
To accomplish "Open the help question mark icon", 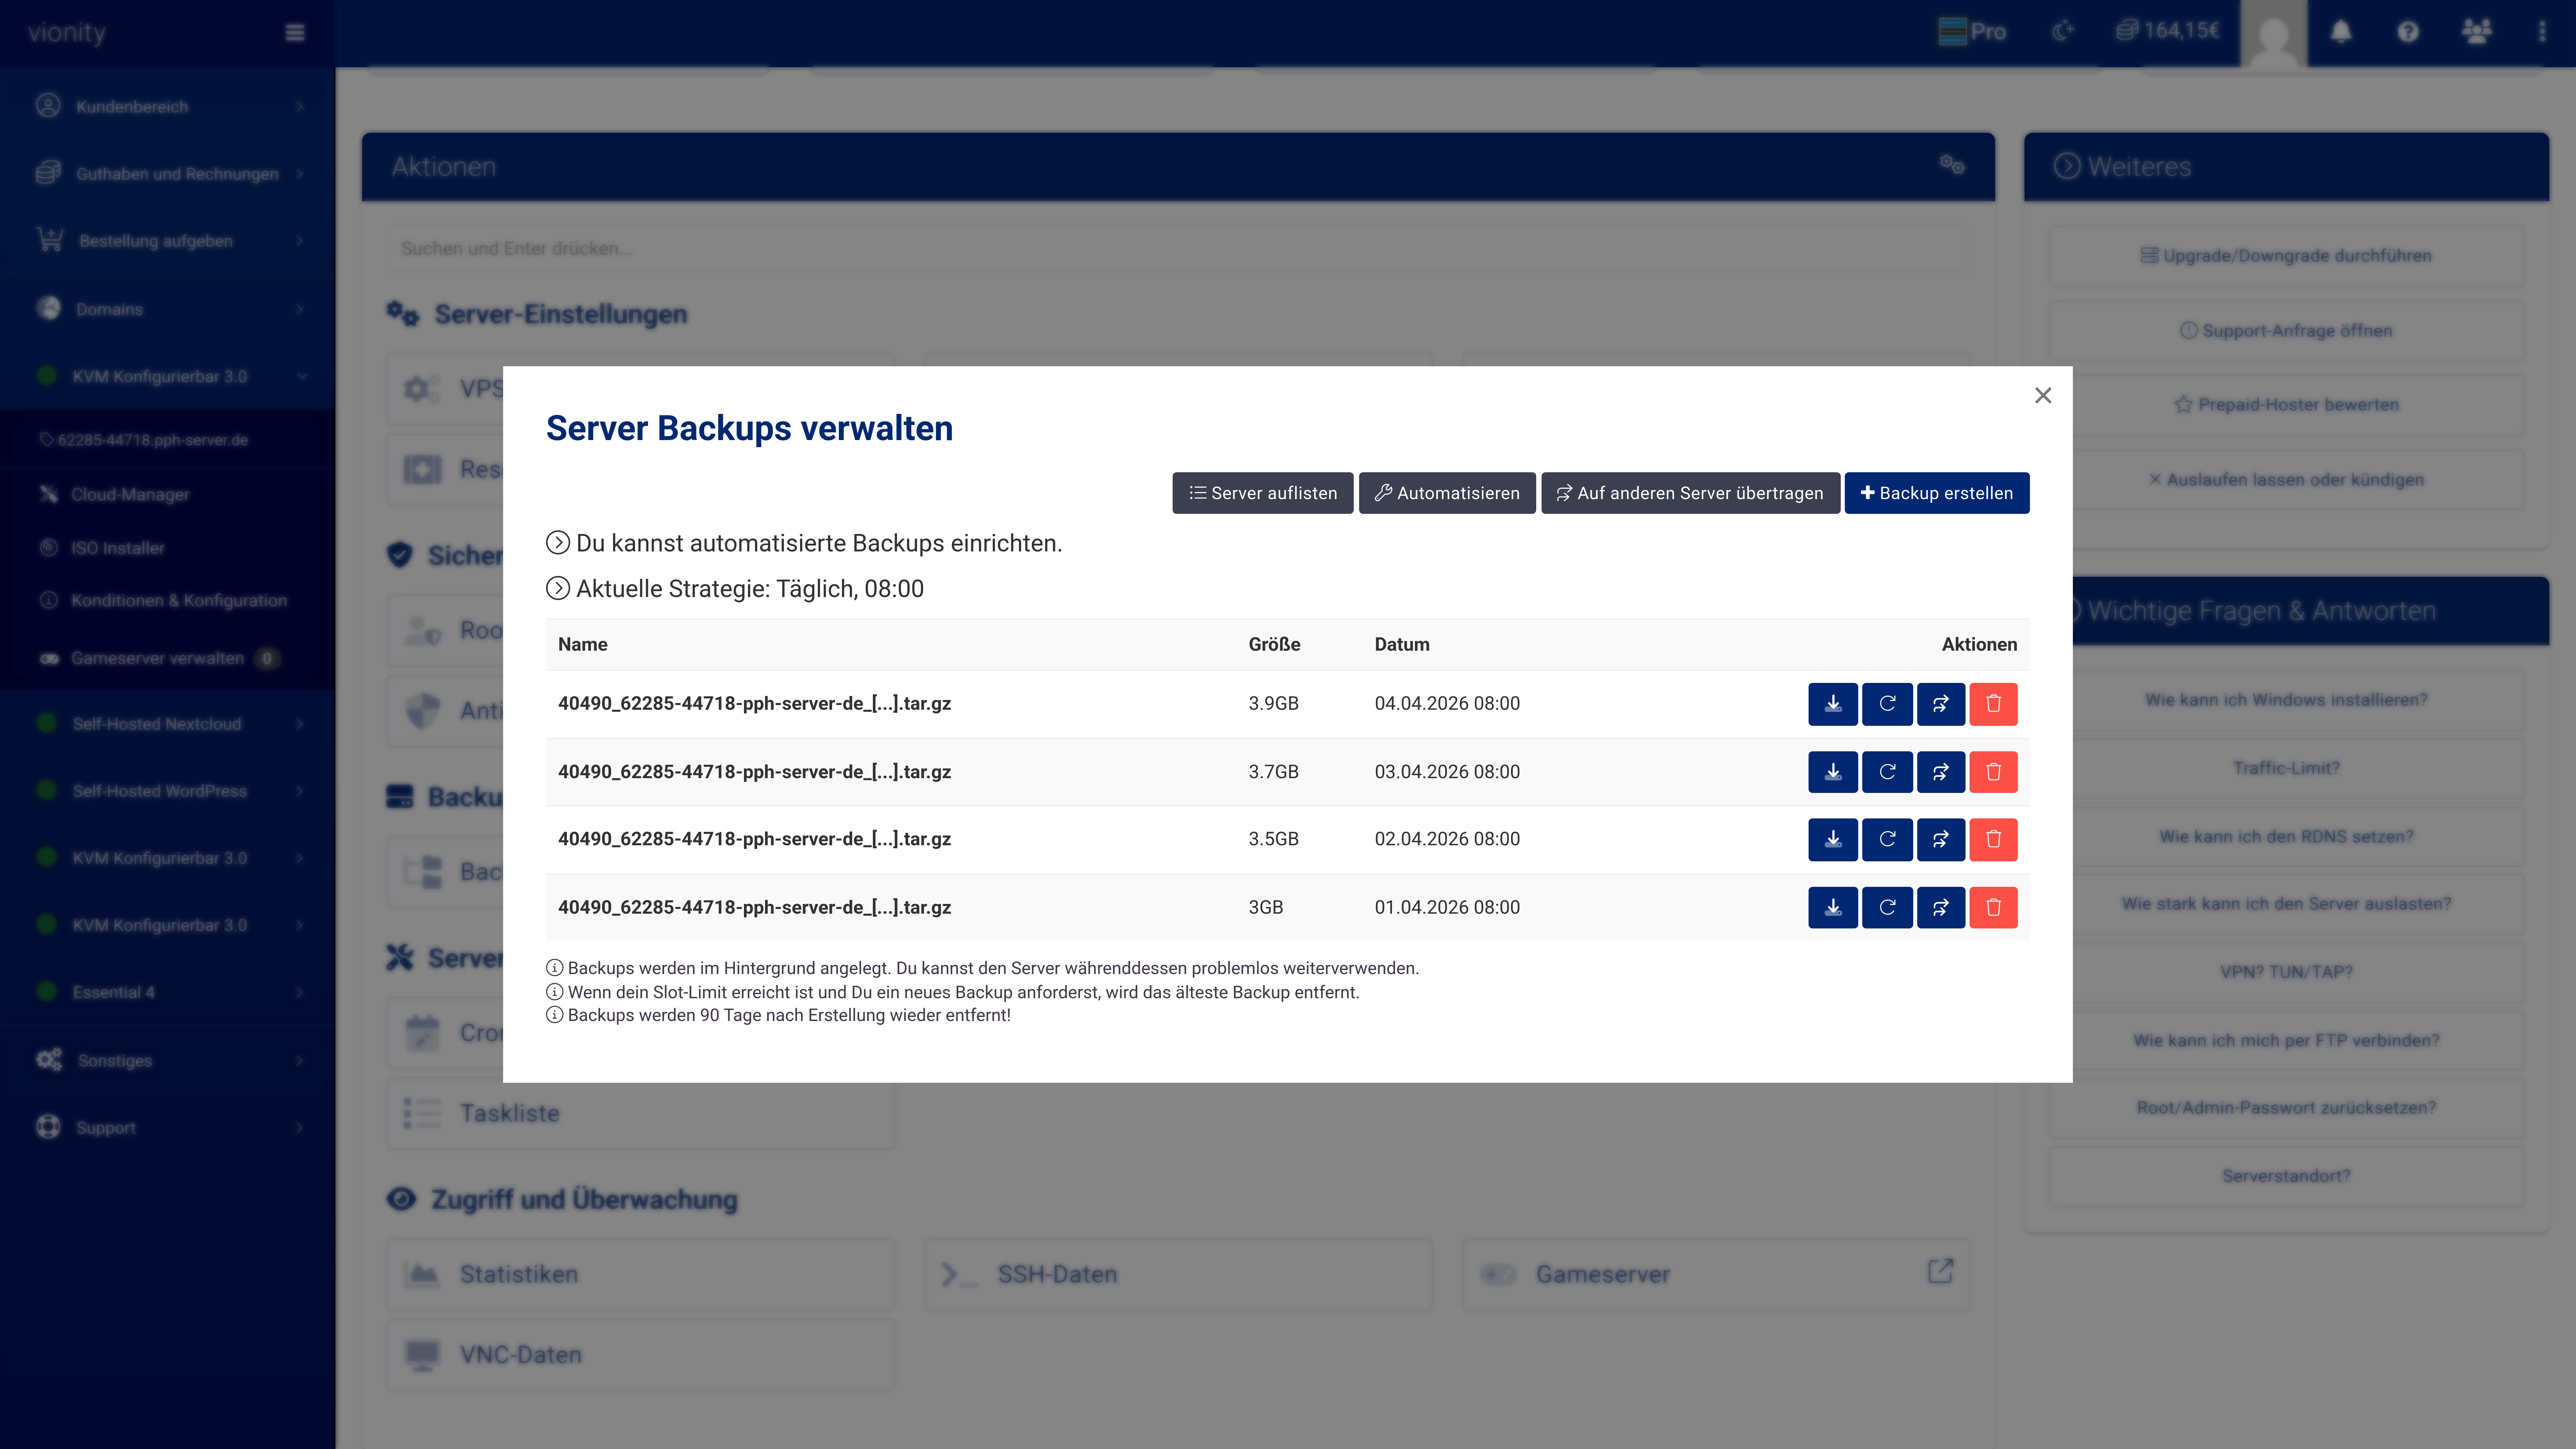I will pyautogui.click(x=2408, y=32).
